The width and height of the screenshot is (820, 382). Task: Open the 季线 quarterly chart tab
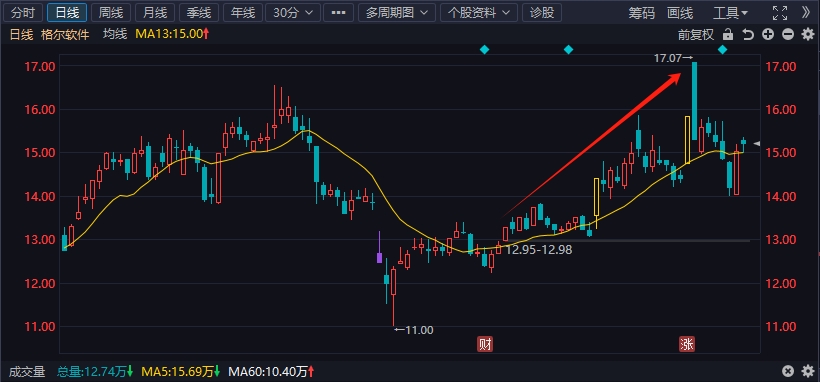pyautogui.click(x=199, y=13)
